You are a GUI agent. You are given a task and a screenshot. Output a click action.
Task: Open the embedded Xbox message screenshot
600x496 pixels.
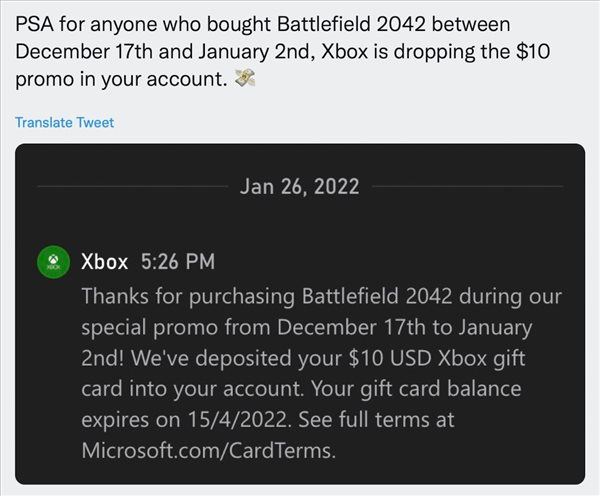tap(300, 314)
